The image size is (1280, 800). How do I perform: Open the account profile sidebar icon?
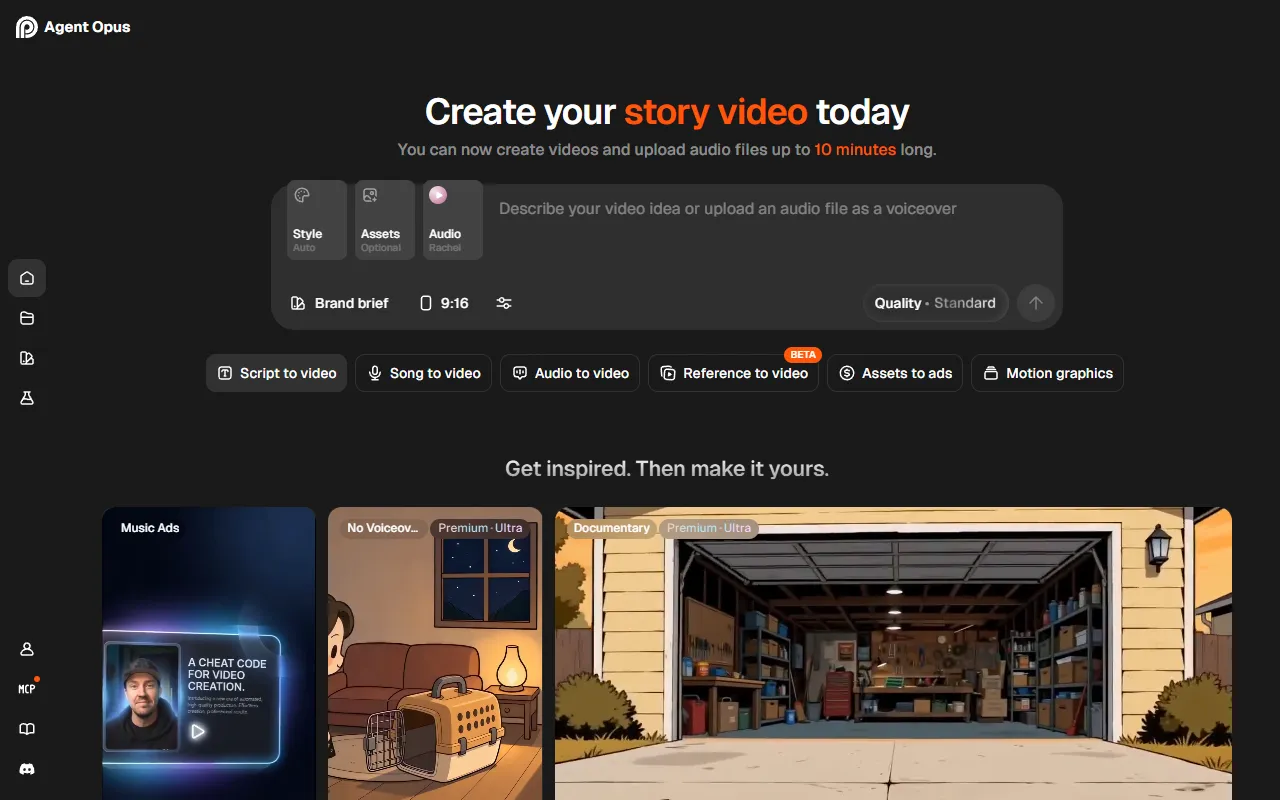coord(27,649)
